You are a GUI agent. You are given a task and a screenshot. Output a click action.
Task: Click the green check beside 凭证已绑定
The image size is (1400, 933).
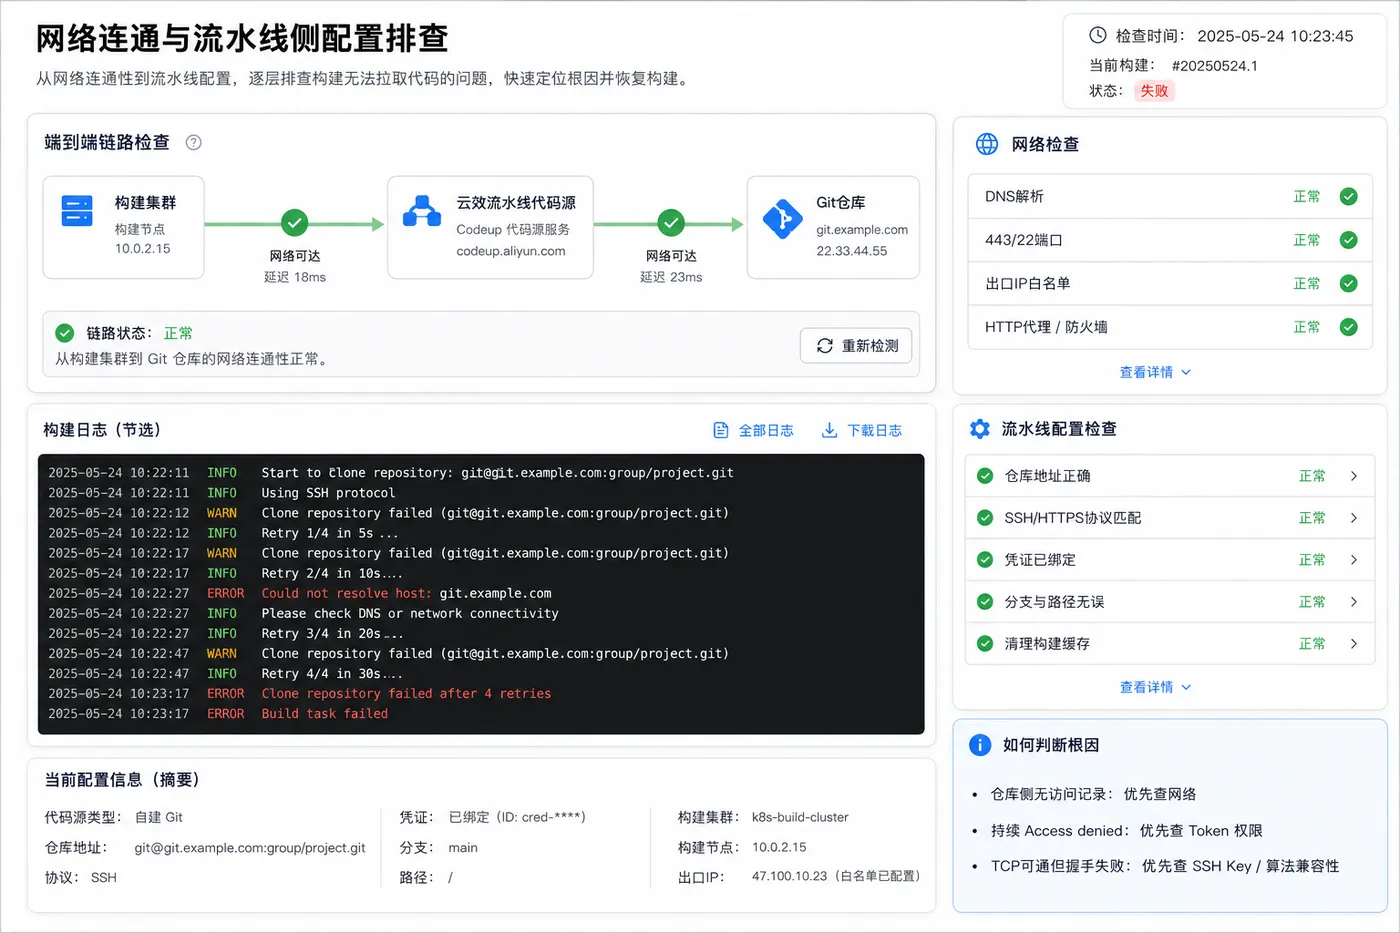click(x=985, y=560)
